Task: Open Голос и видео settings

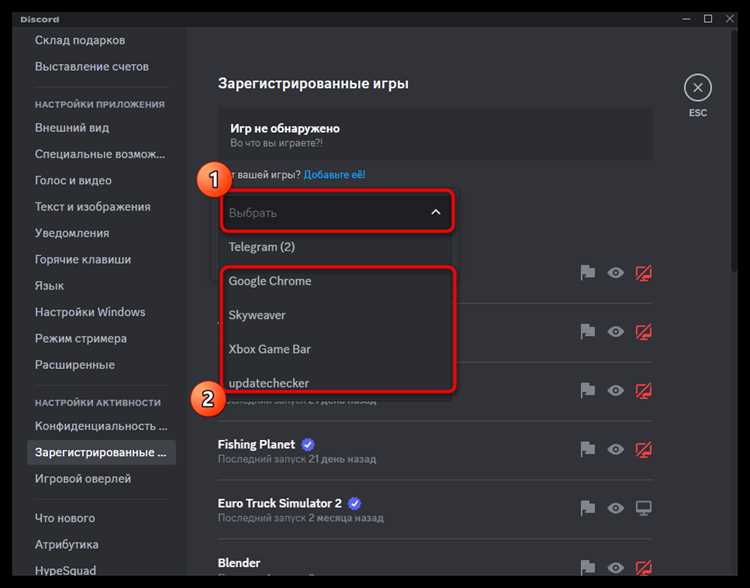Action: pyautogui.click(x=73, y=180)
